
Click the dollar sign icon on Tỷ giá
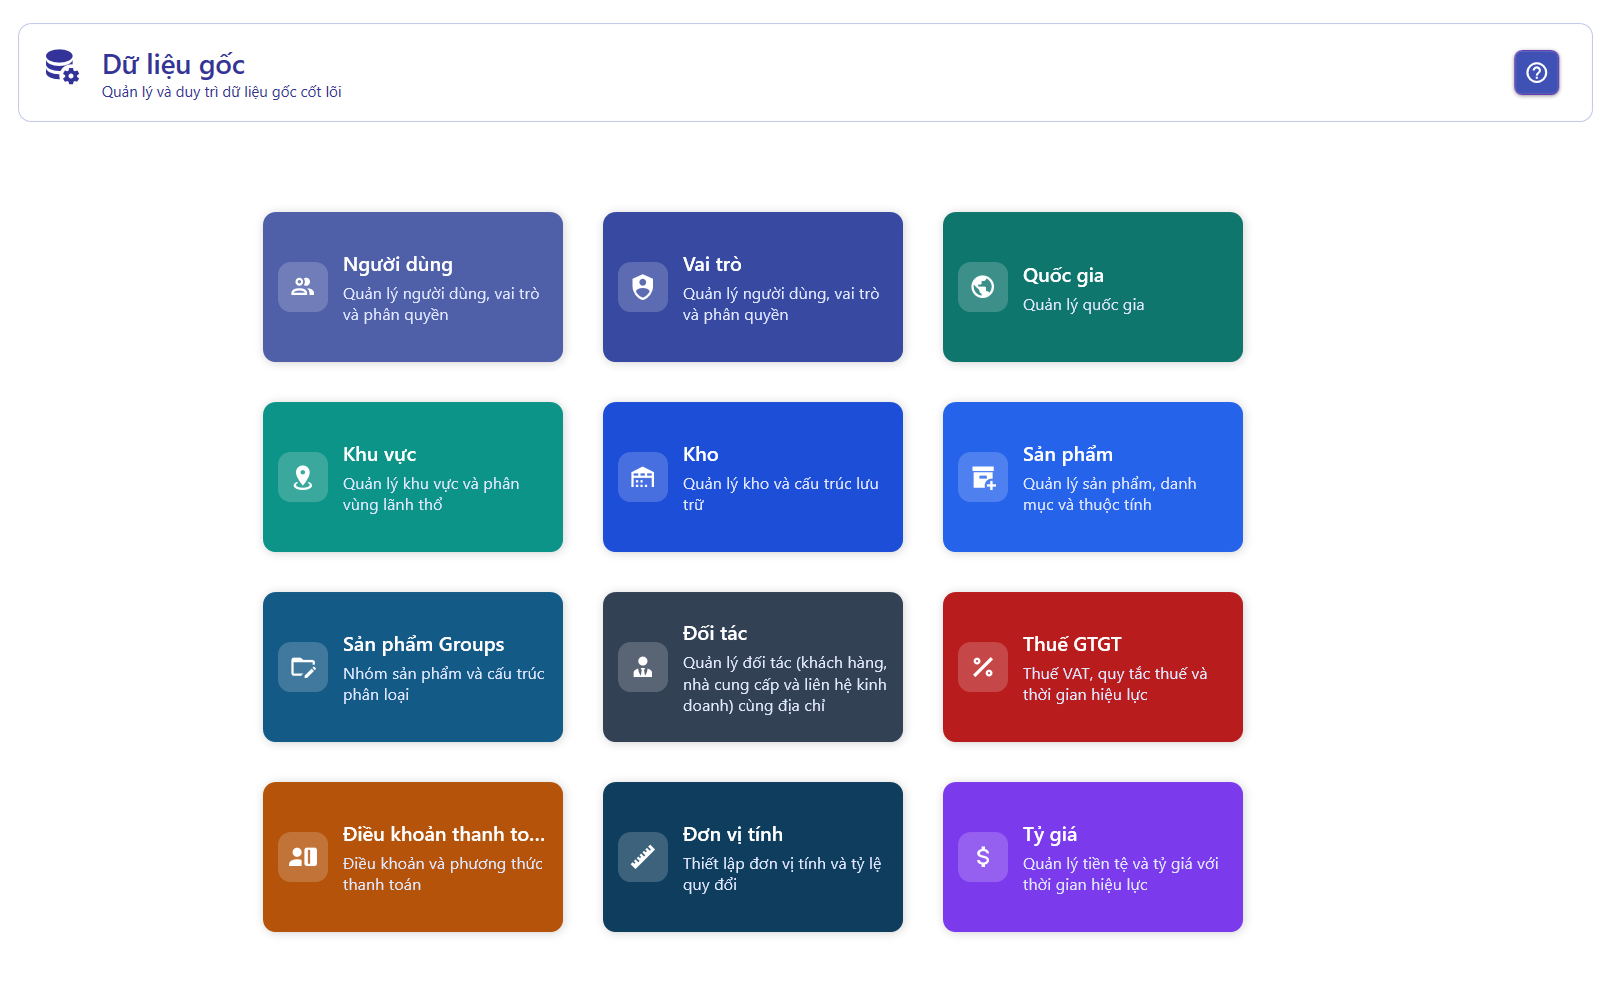pyautogui.click(x=983, y=857)
